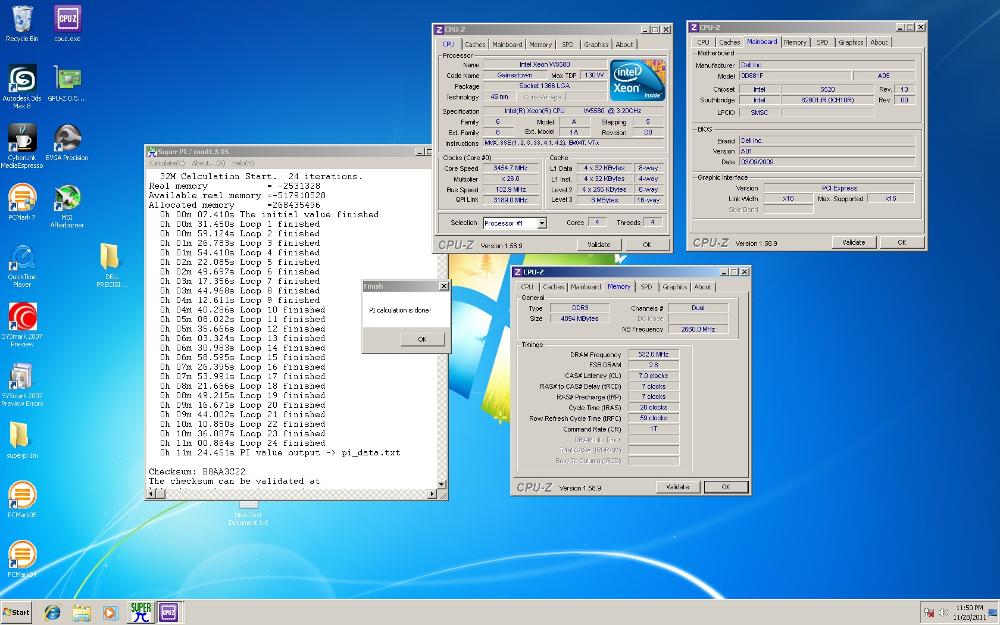This screenshot has height=625, width=1000.
Task: Click the DRAM Frequency value field
Action: coord(654,355)
